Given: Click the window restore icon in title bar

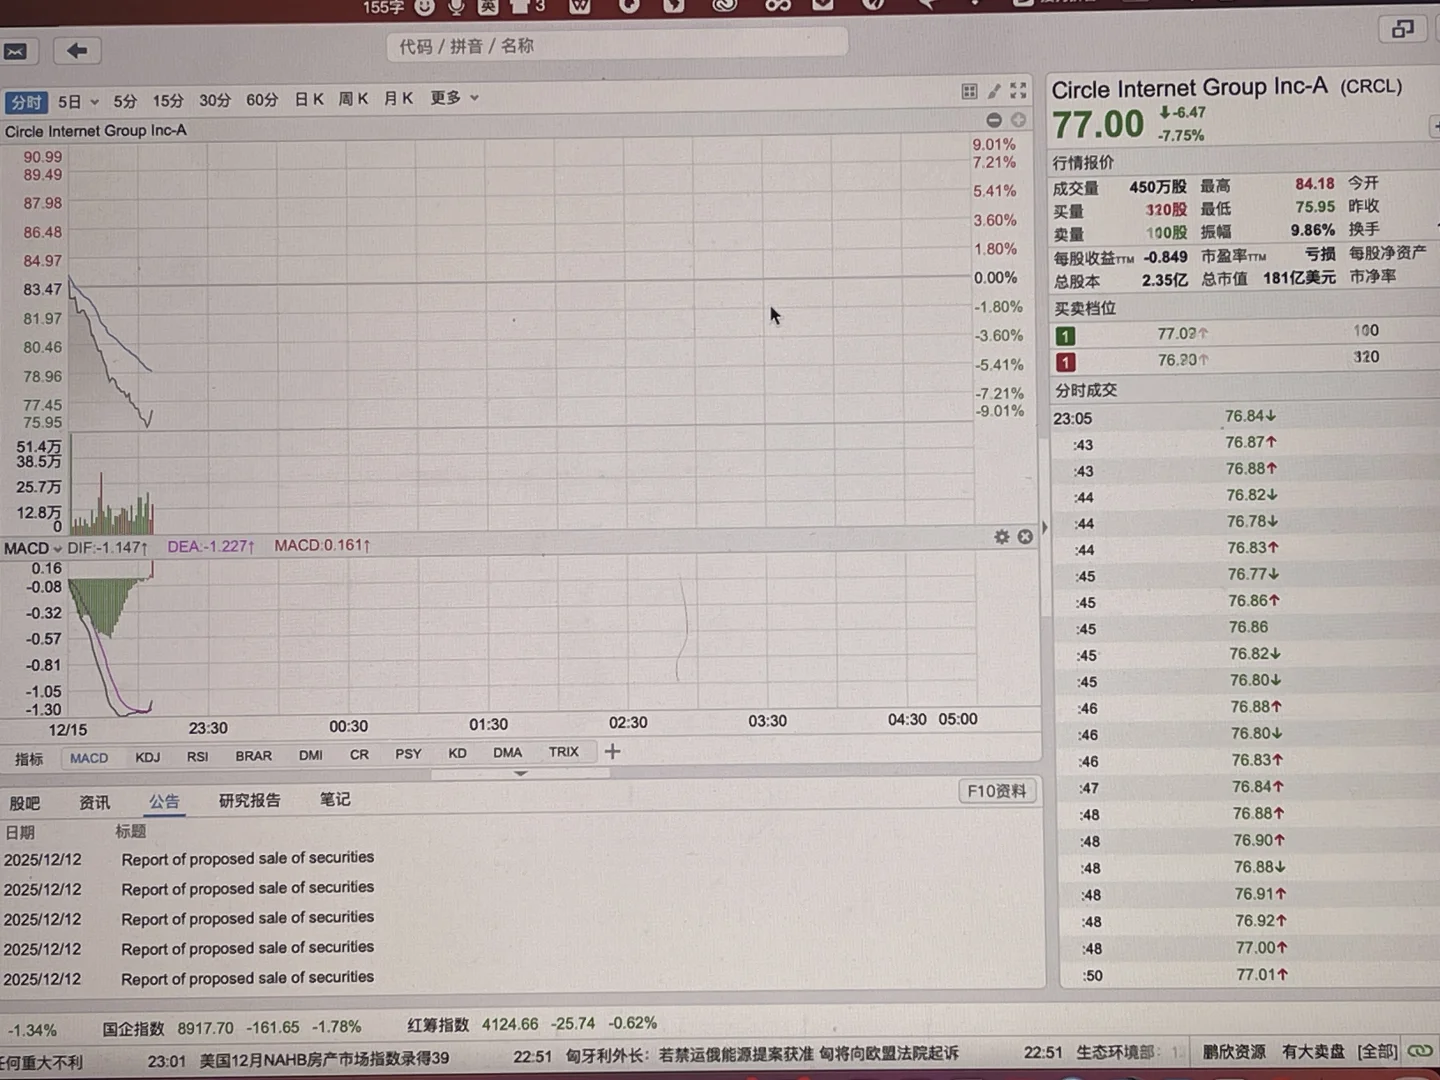Looking at the screenshot, I should pos(1402,29).
